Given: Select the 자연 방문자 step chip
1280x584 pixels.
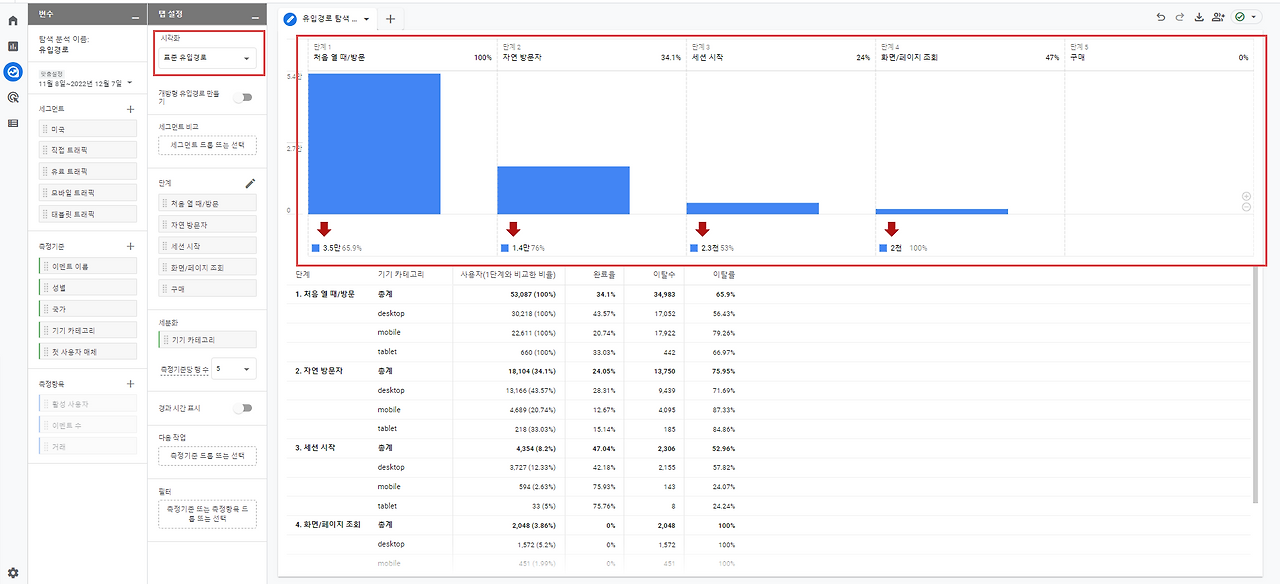Looking at the screenshot, I should point(207,225).
